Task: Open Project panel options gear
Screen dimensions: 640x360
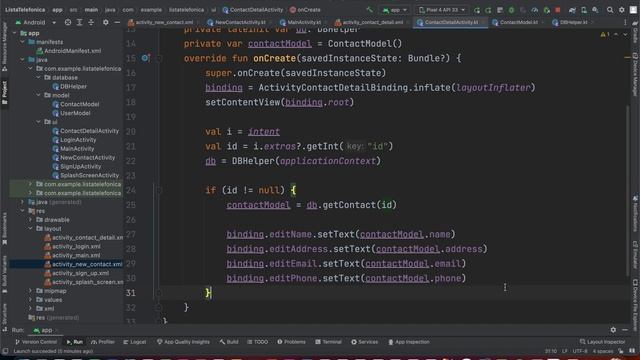Action: [x=106, y=22]
